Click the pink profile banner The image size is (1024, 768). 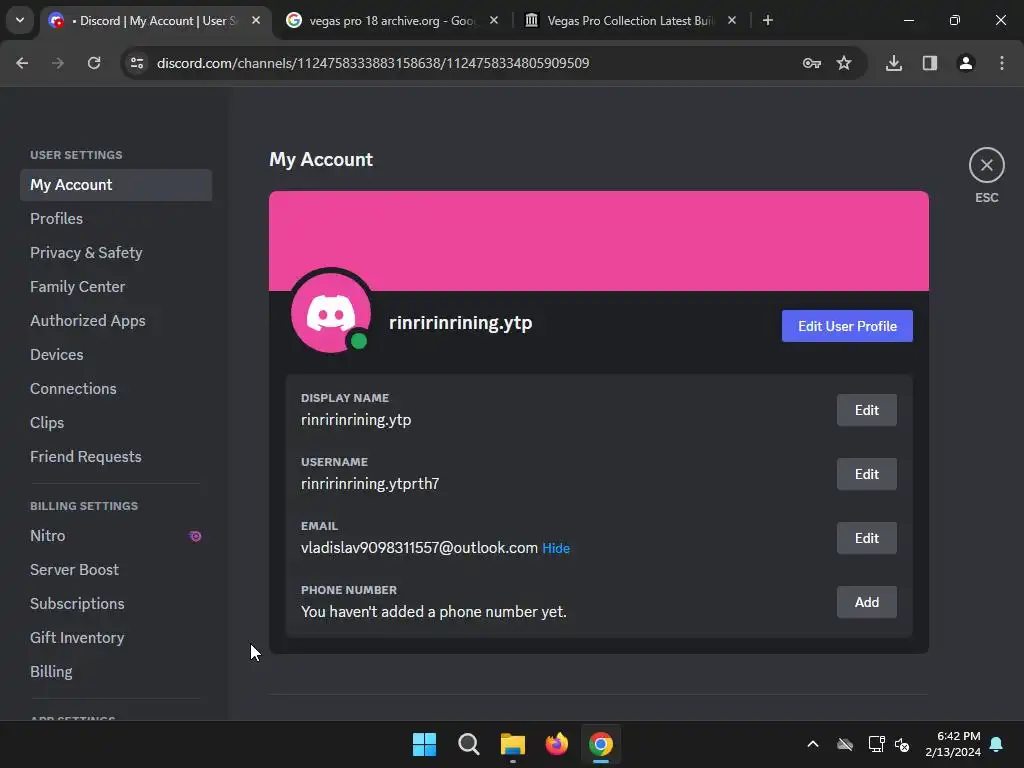pyautogui.click(x=599, y=241)
